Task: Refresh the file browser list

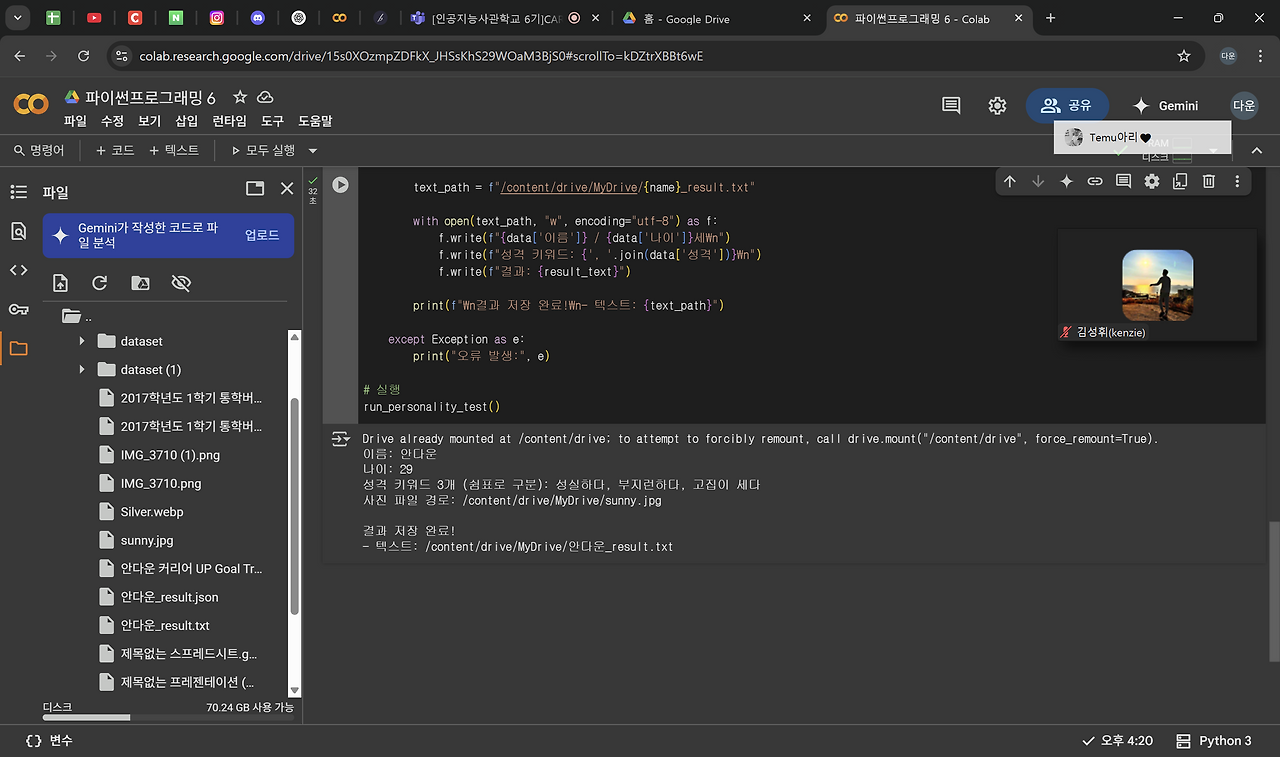Action: point(100,284)
